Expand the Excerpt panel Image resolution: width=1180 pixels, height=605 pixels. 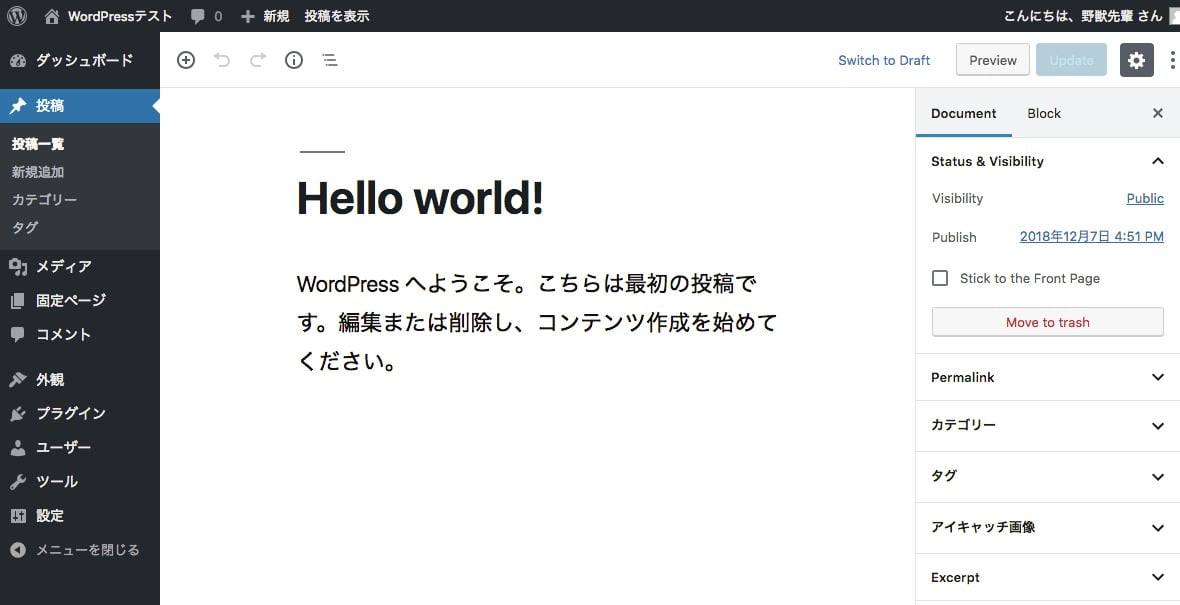(x=1048, y=578)
